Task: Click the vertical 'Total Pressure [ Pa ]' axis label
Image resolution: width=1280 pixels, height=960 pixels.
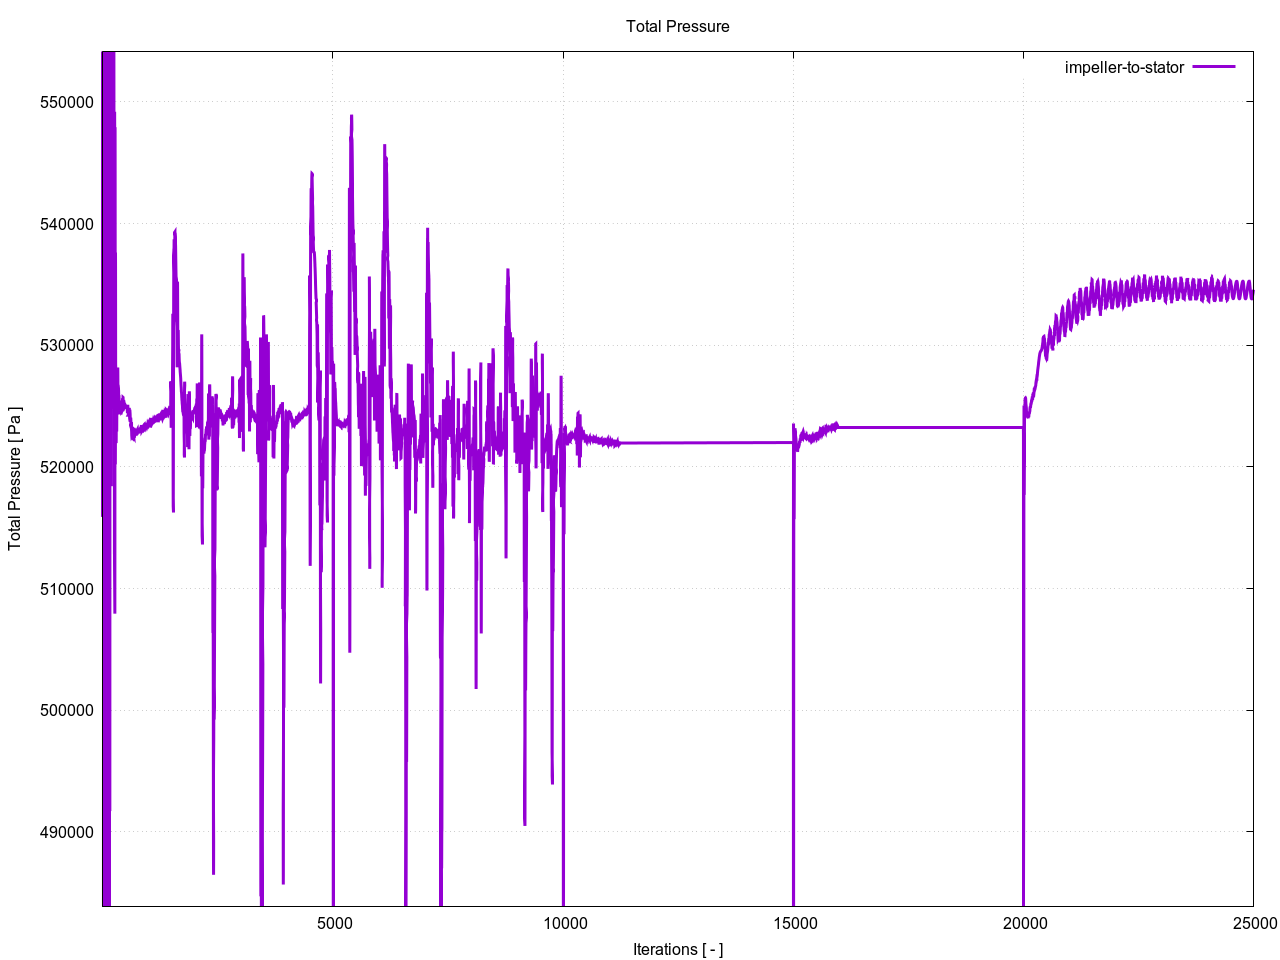Action: [15, 478]
